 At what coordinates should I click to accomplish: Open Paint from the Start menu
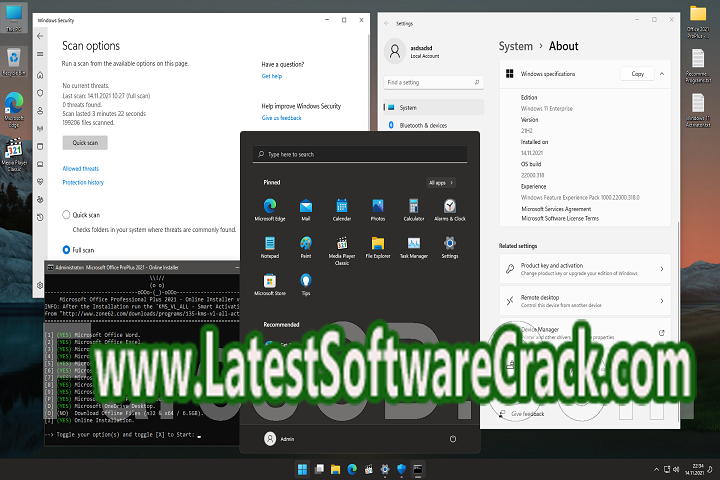click(306, 244)
